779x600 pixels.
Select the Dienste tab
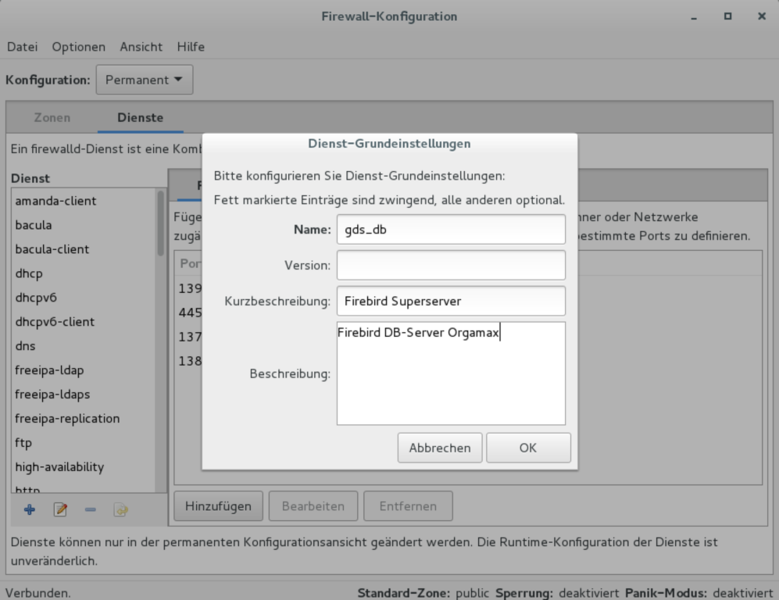(140, 117)
